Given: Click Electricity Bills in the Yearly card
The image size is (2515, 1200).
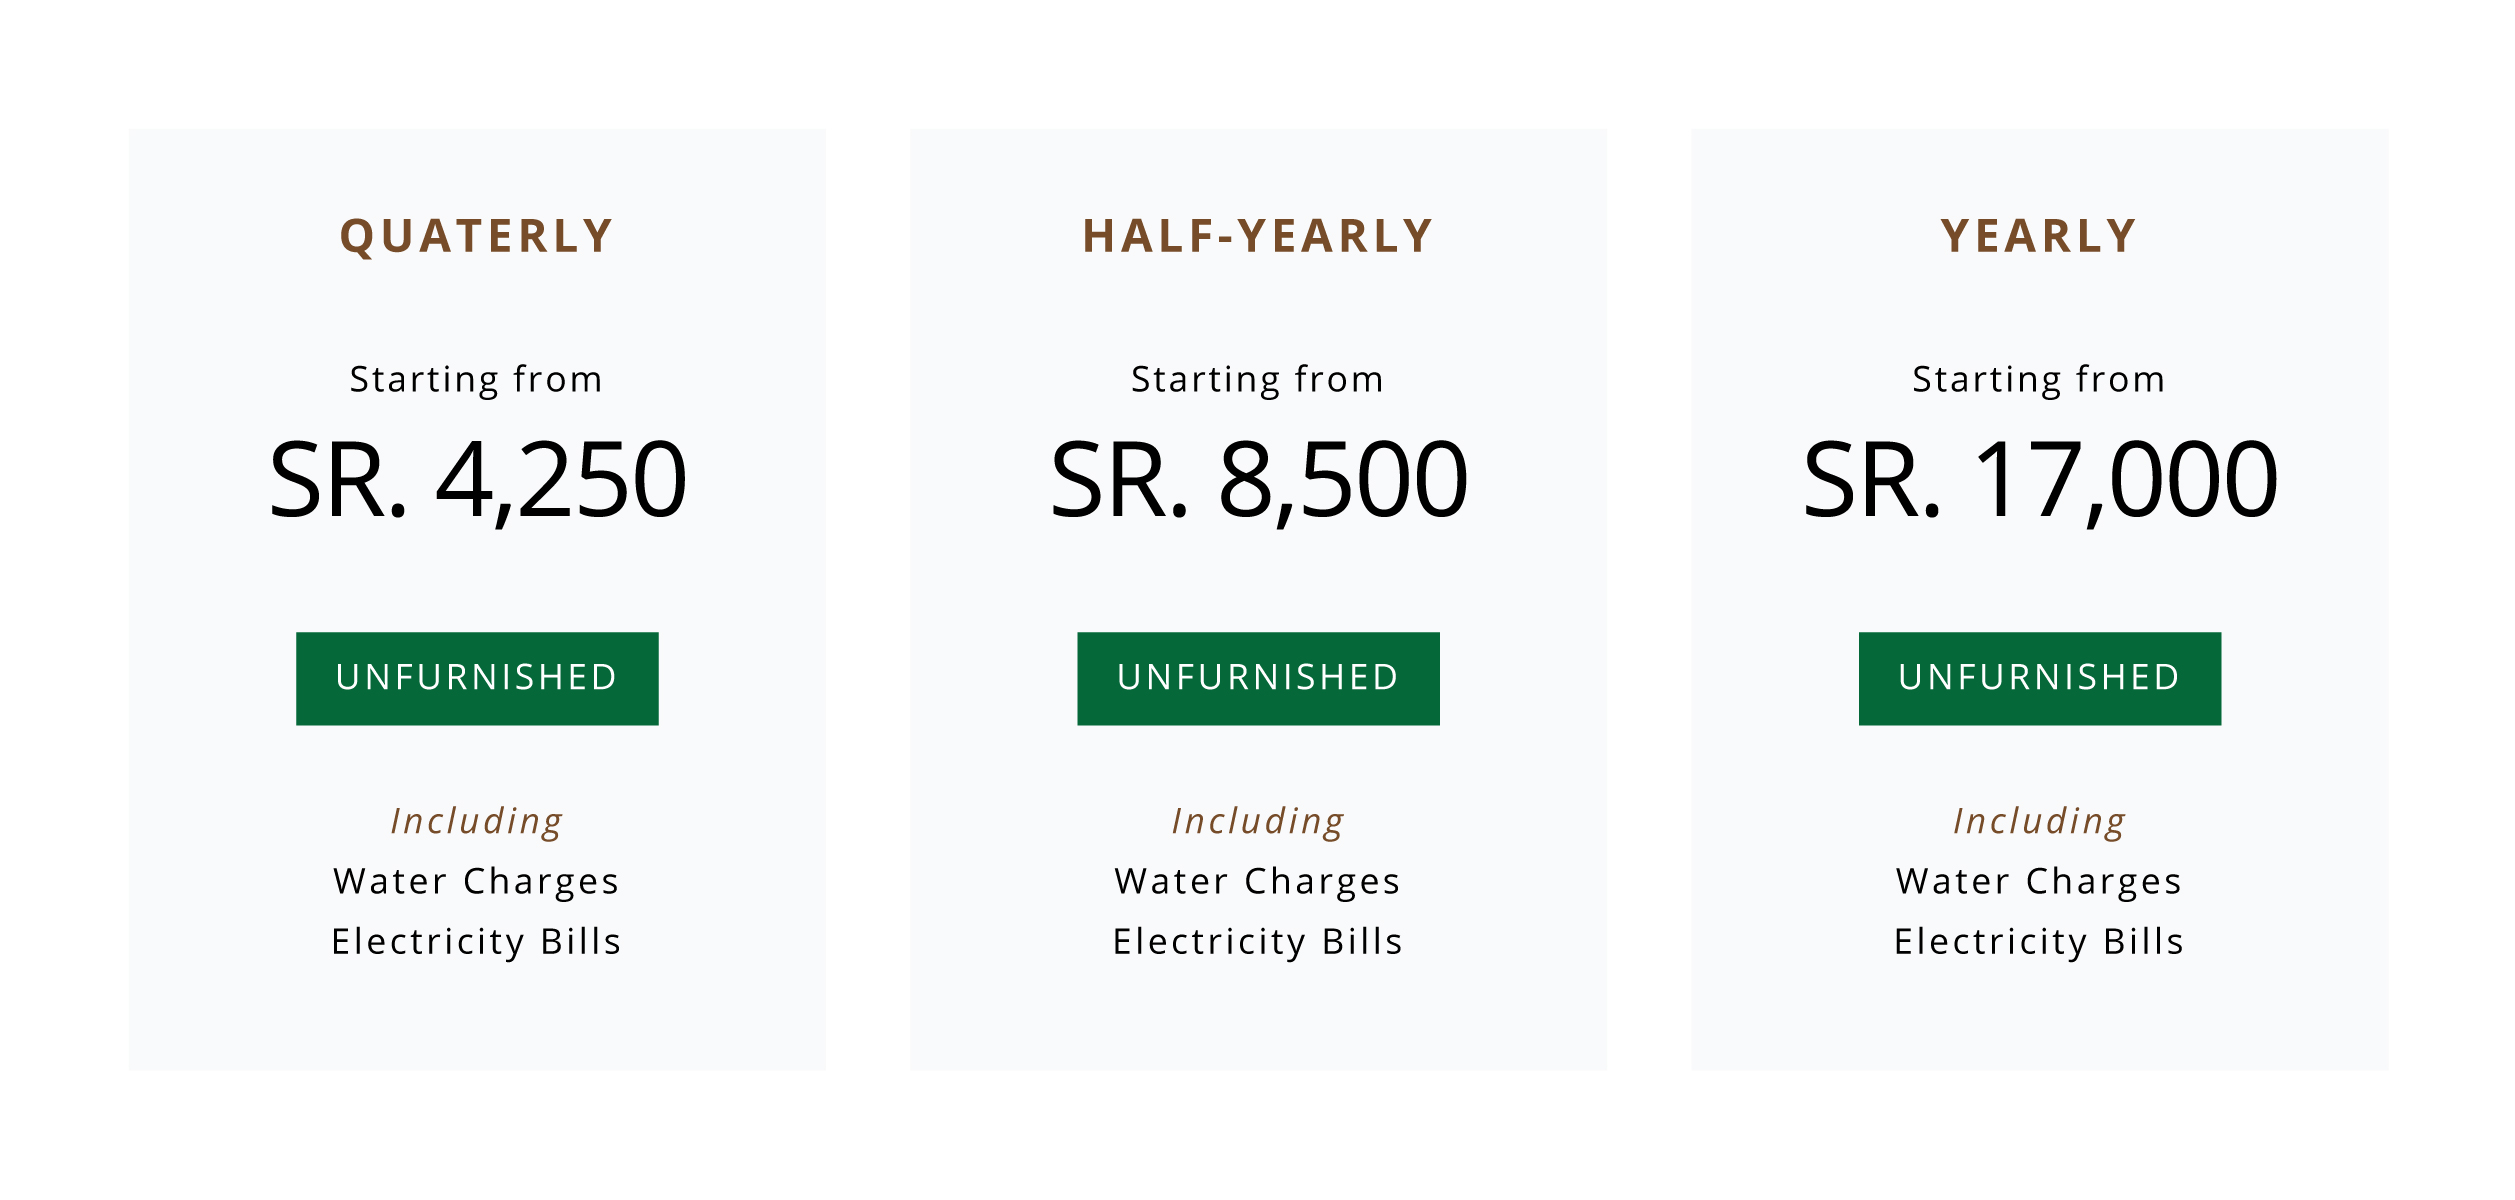Looking at the screenshot, I should pyautogui.click(x=2039, y=942).
